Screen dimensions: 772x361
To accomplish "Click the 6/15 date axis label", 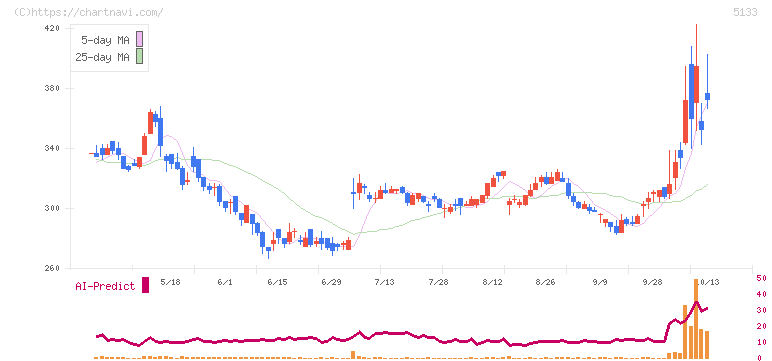I will 277,282.
